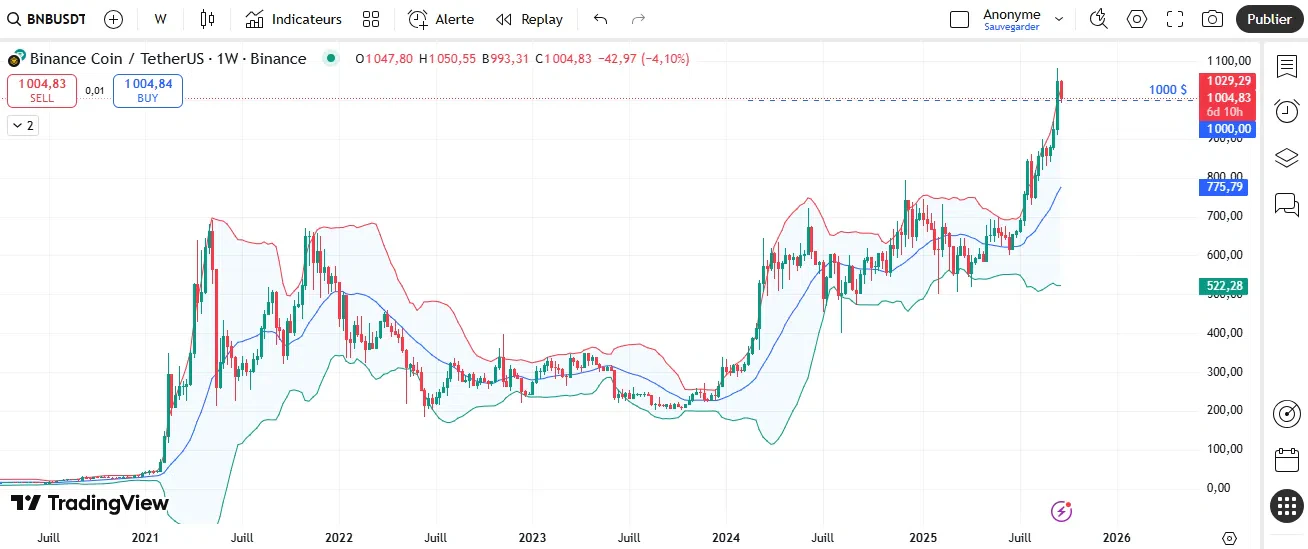Click the 2024 label on time axis
The image size is (1308, 549).
[726, 538]
